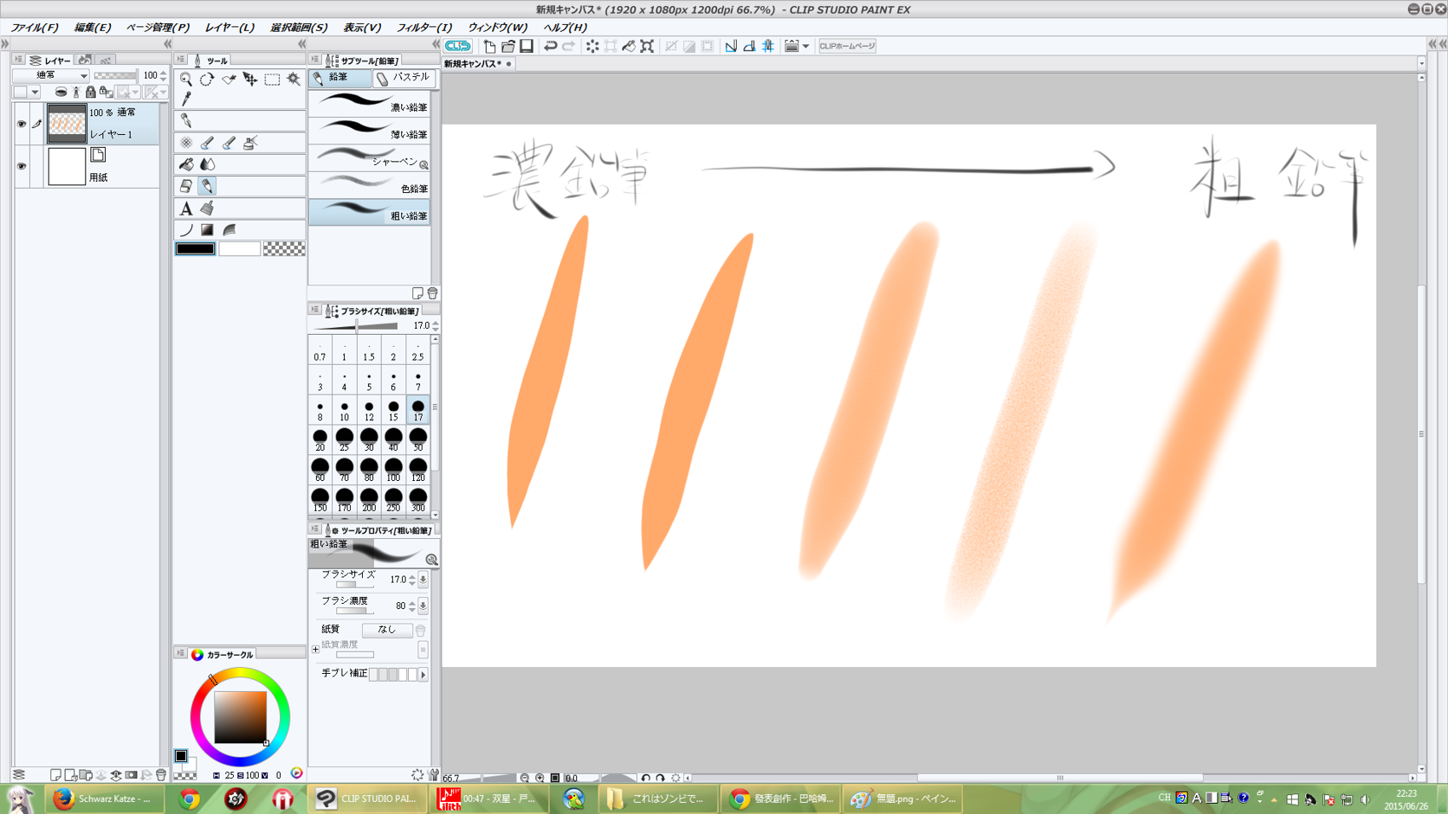Select black main color swatch

coord(195,248)
